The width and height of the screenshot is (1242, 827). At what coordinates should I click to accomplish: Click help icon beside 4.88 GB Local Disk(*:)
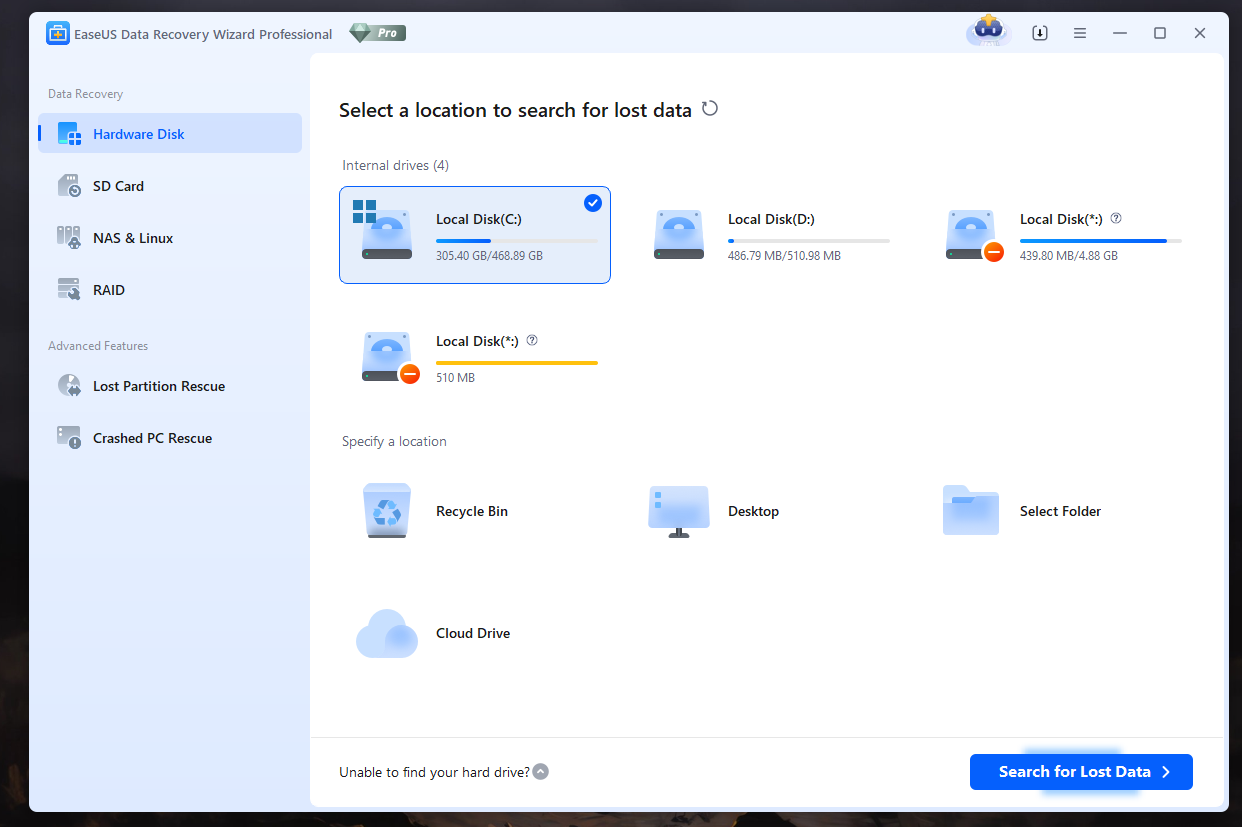1116,218
